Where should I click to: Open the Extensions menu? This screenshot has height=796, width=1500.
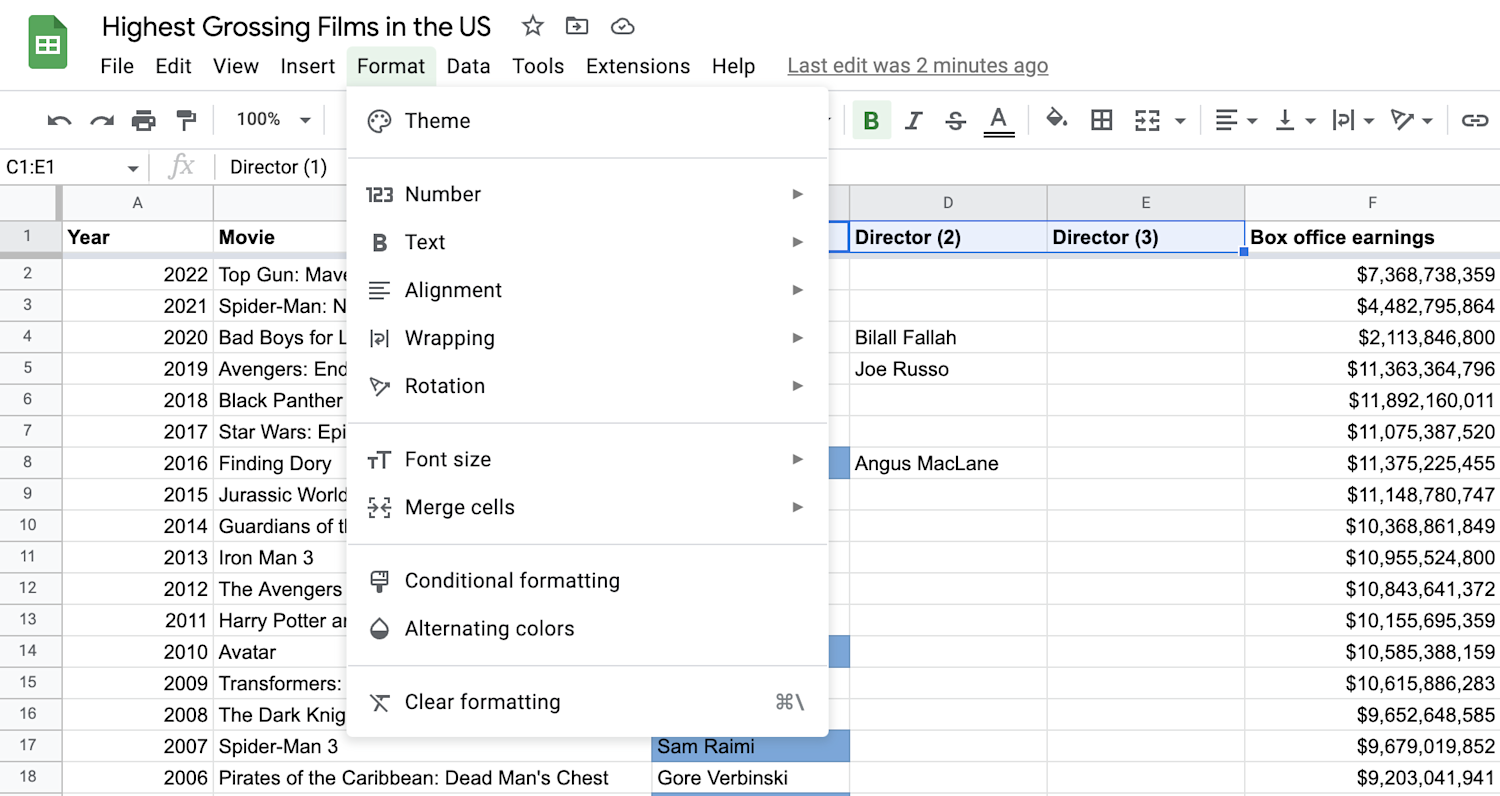638,66
